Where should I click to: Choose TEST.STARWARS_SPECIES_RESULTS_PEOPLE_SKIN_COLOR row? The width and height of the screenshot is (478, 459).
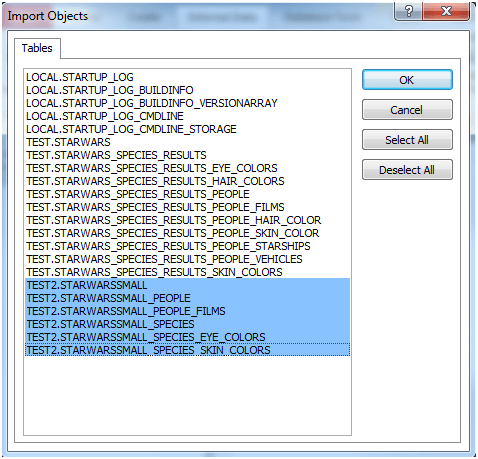click(187, 233)
